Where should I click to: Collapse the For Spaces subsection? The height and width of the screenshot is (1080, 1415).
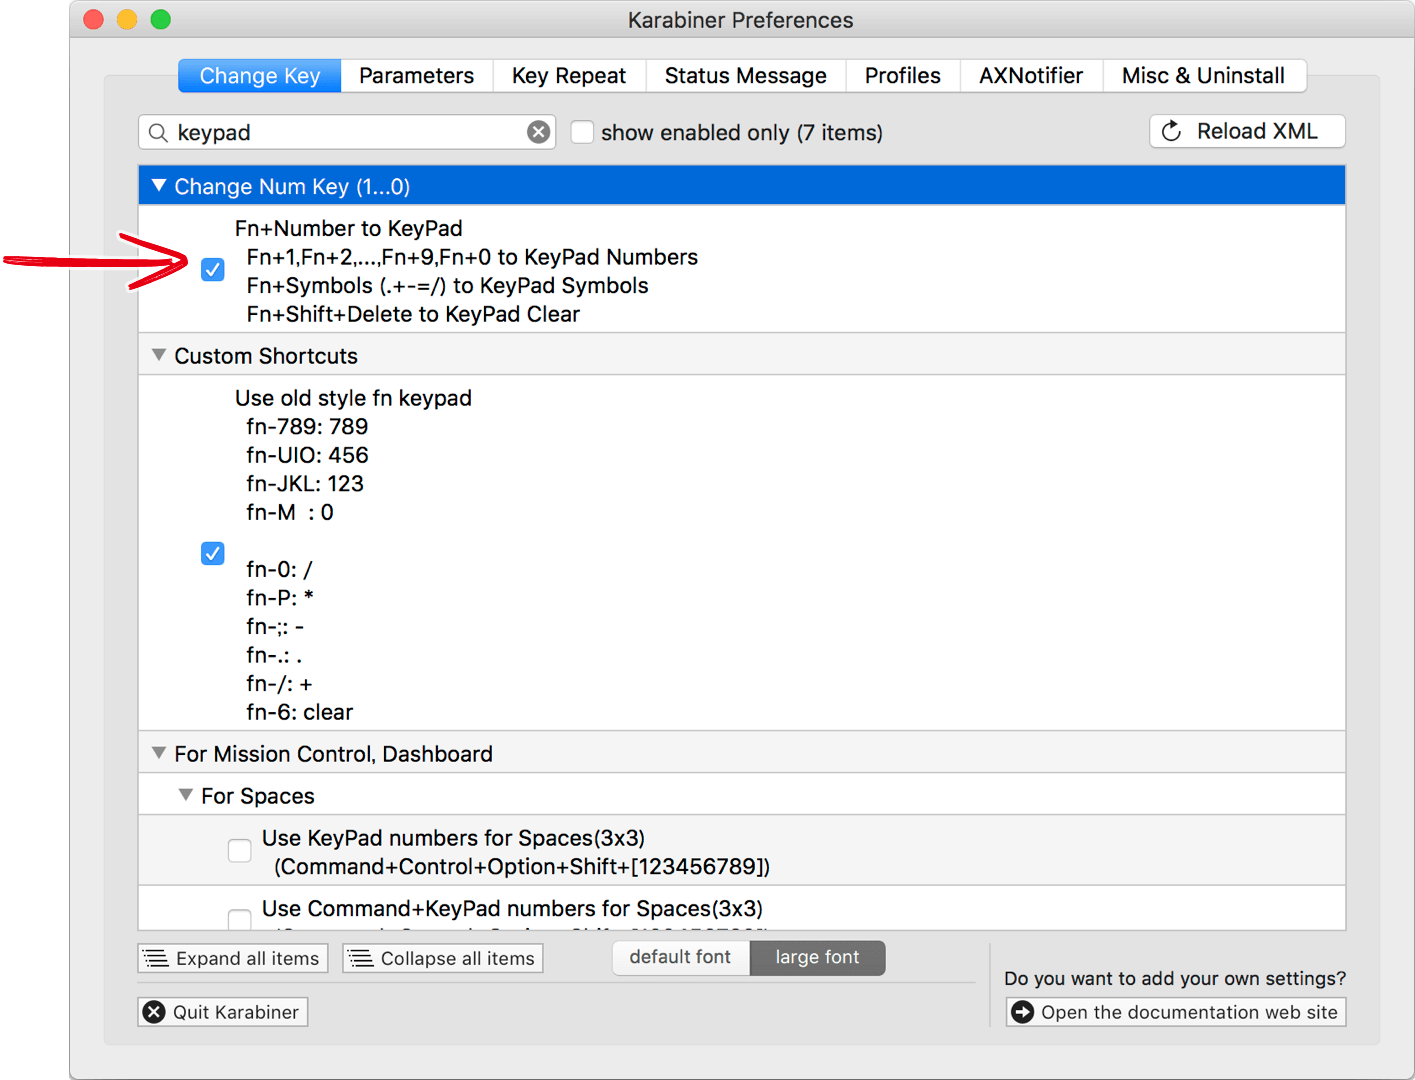coord(186,795)
